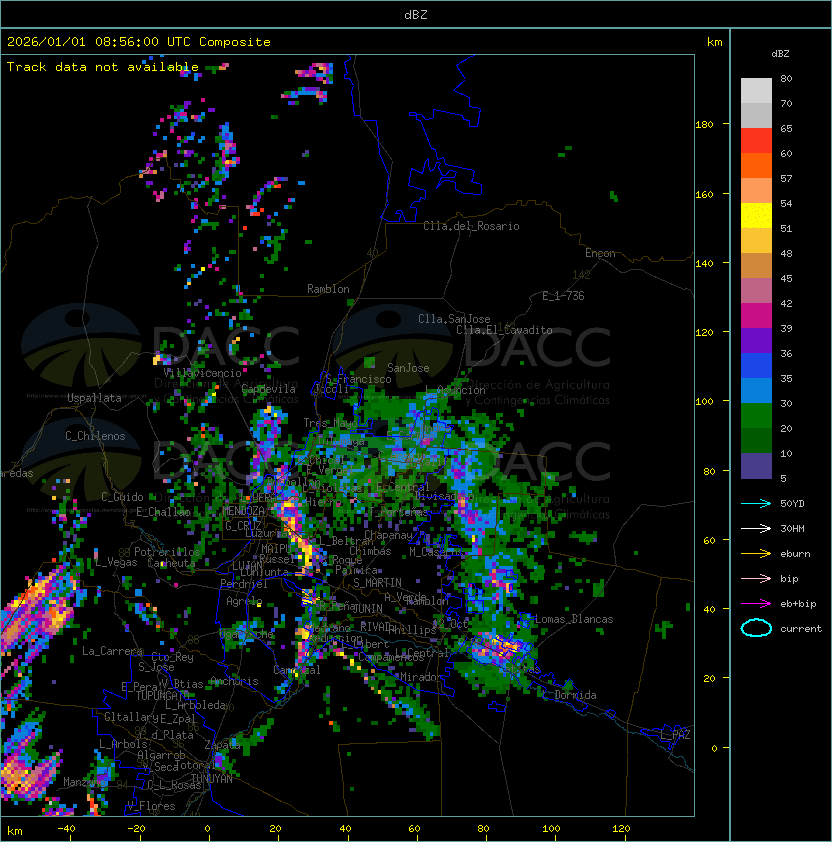The width and height of the screenshot is (832, 842).
Task: Click the 'Capdevila' map label
Action: 269,389
